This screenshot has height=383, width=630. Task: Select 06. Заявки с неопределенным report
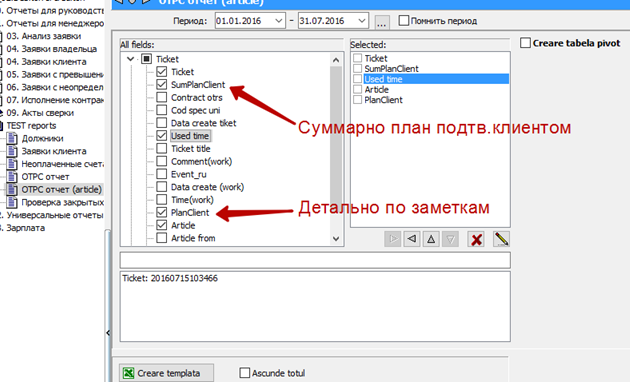click(x=55, y=87)
